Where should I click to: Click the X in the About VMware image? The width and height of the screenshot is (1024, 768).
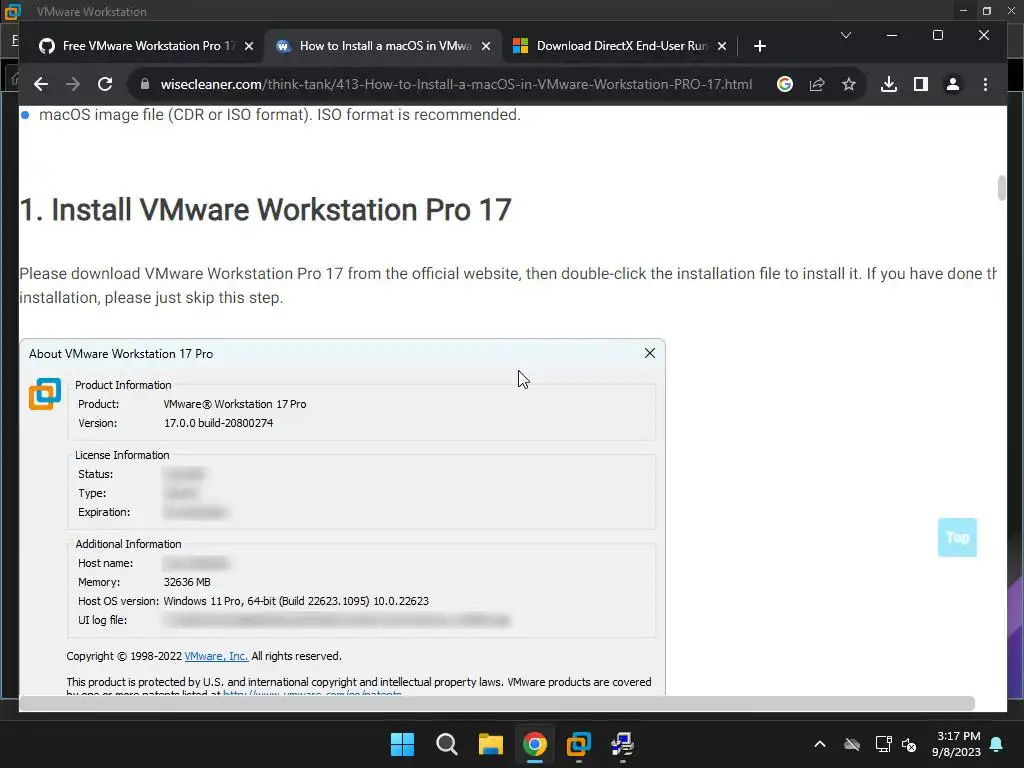point(650,353)
